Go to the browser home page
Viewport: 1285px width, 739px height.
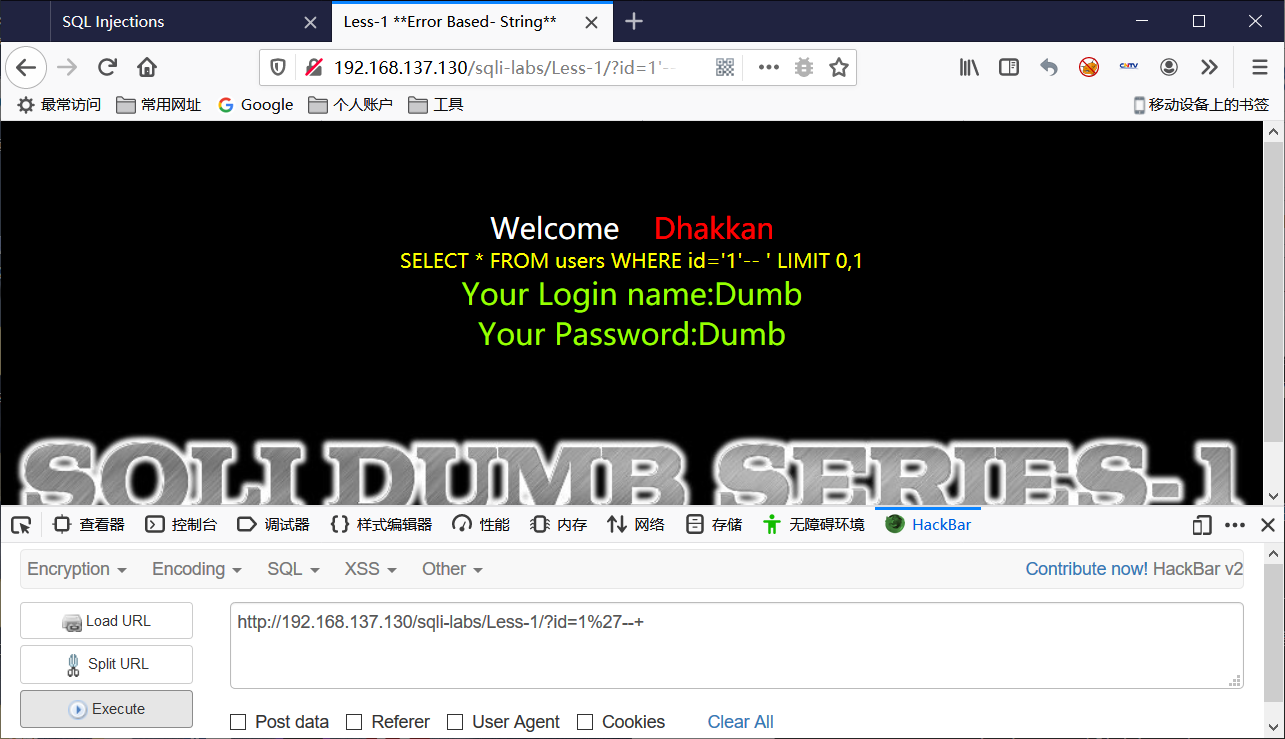click(x=147, y=67)
